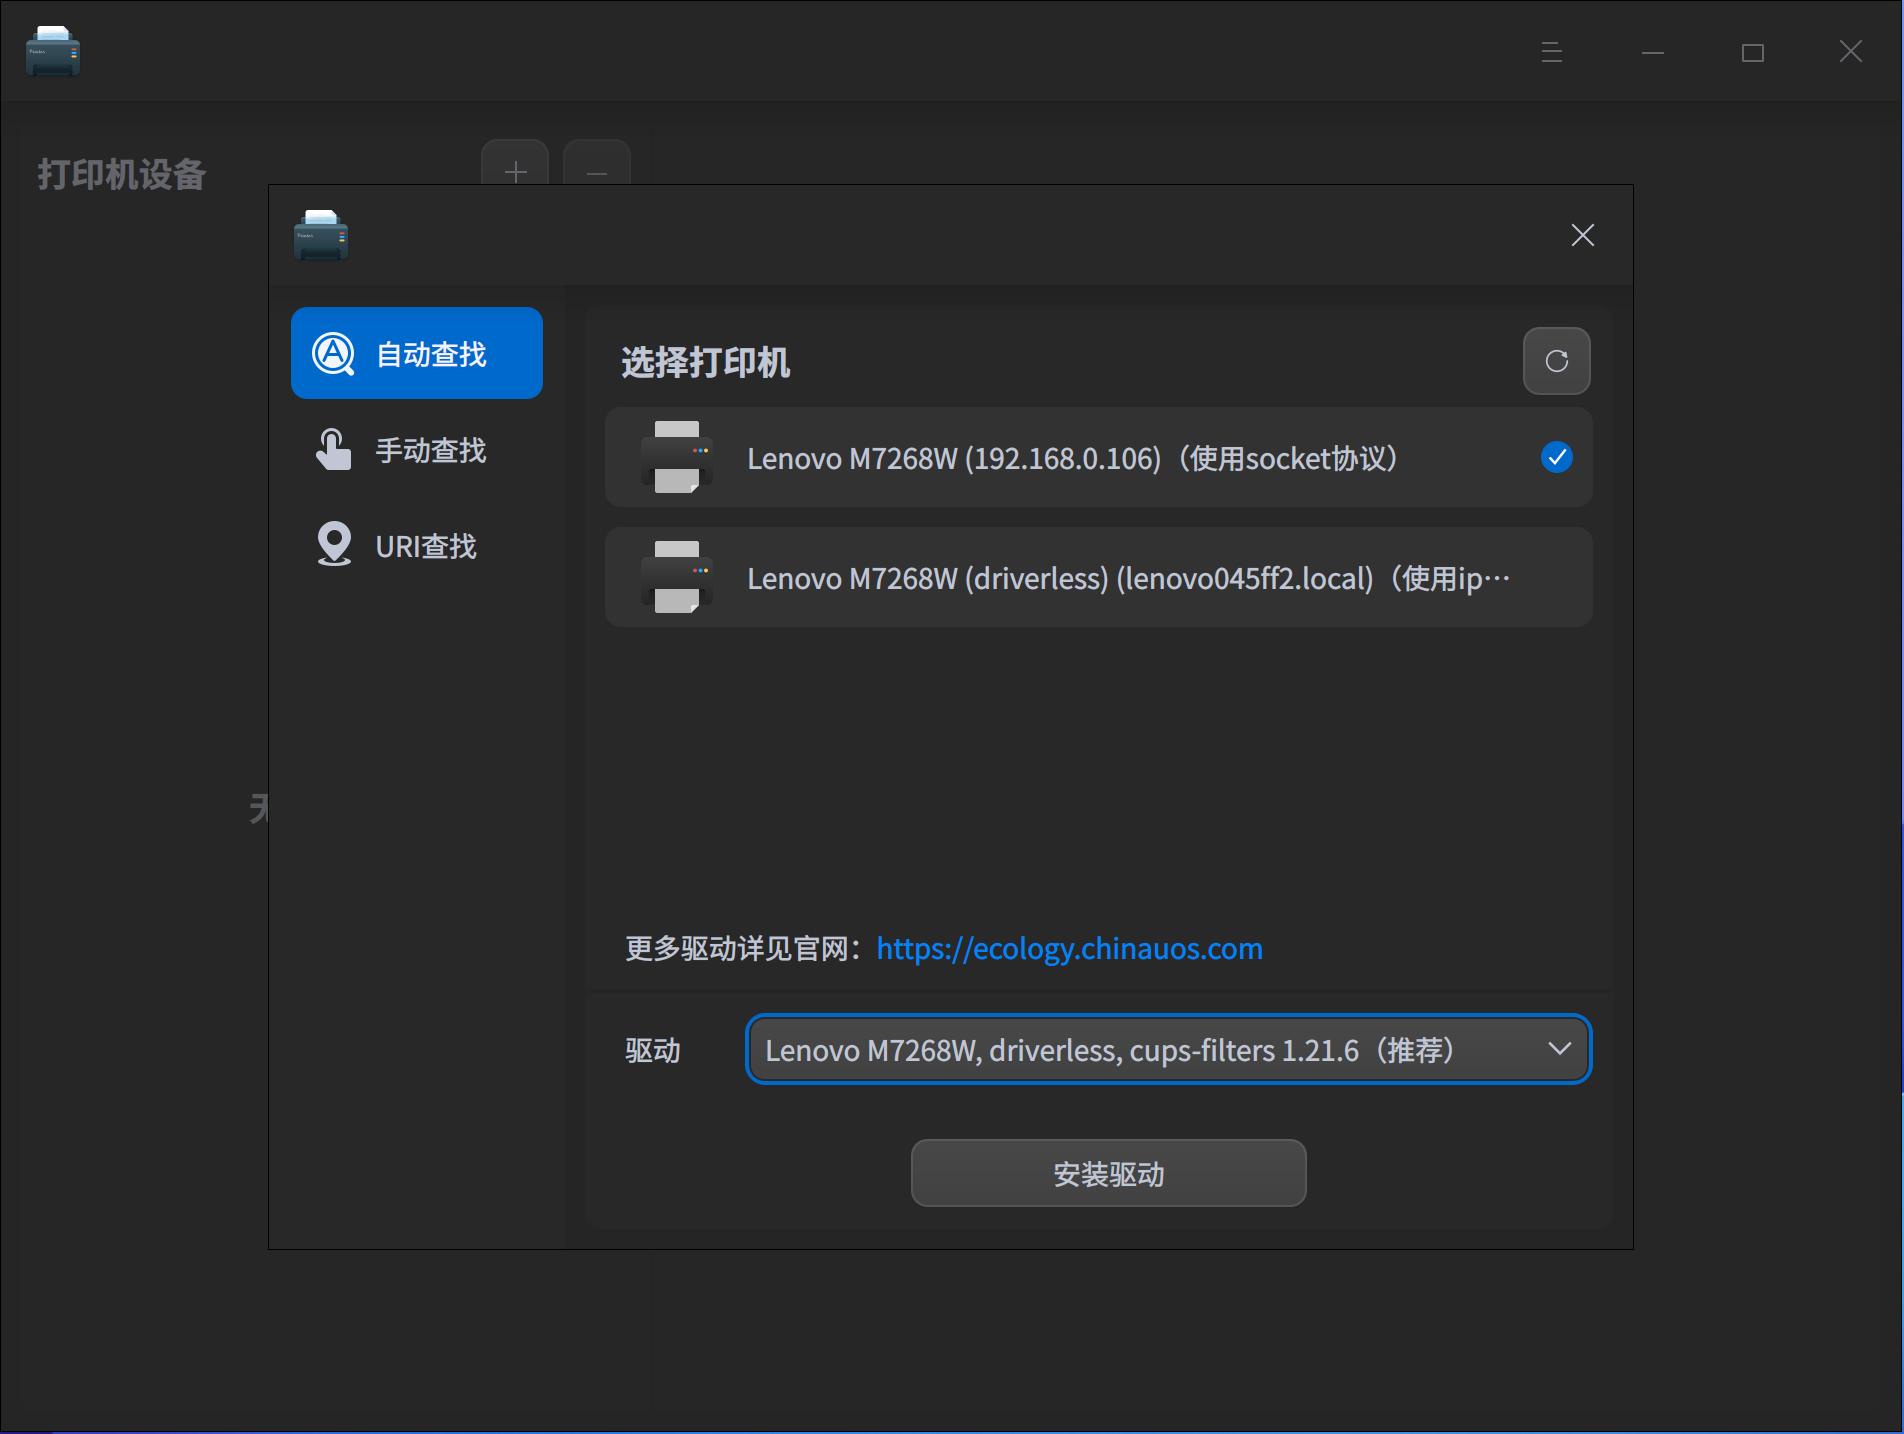Open the title bar hamburger menu

pyautogui.click(x=1549, y=51)
